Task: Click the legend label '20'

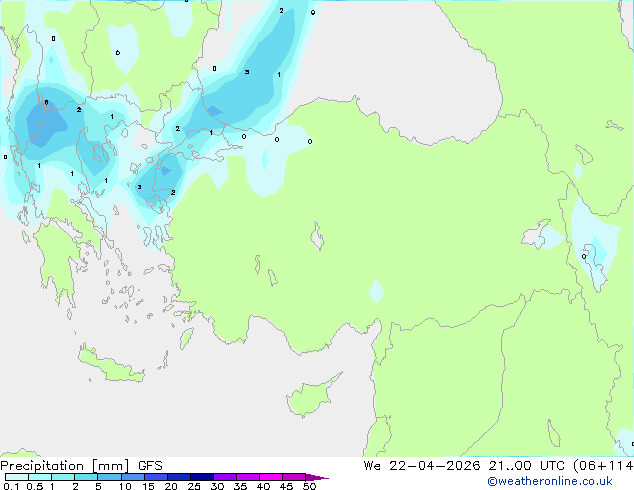Action: click(x=171, y=486)
